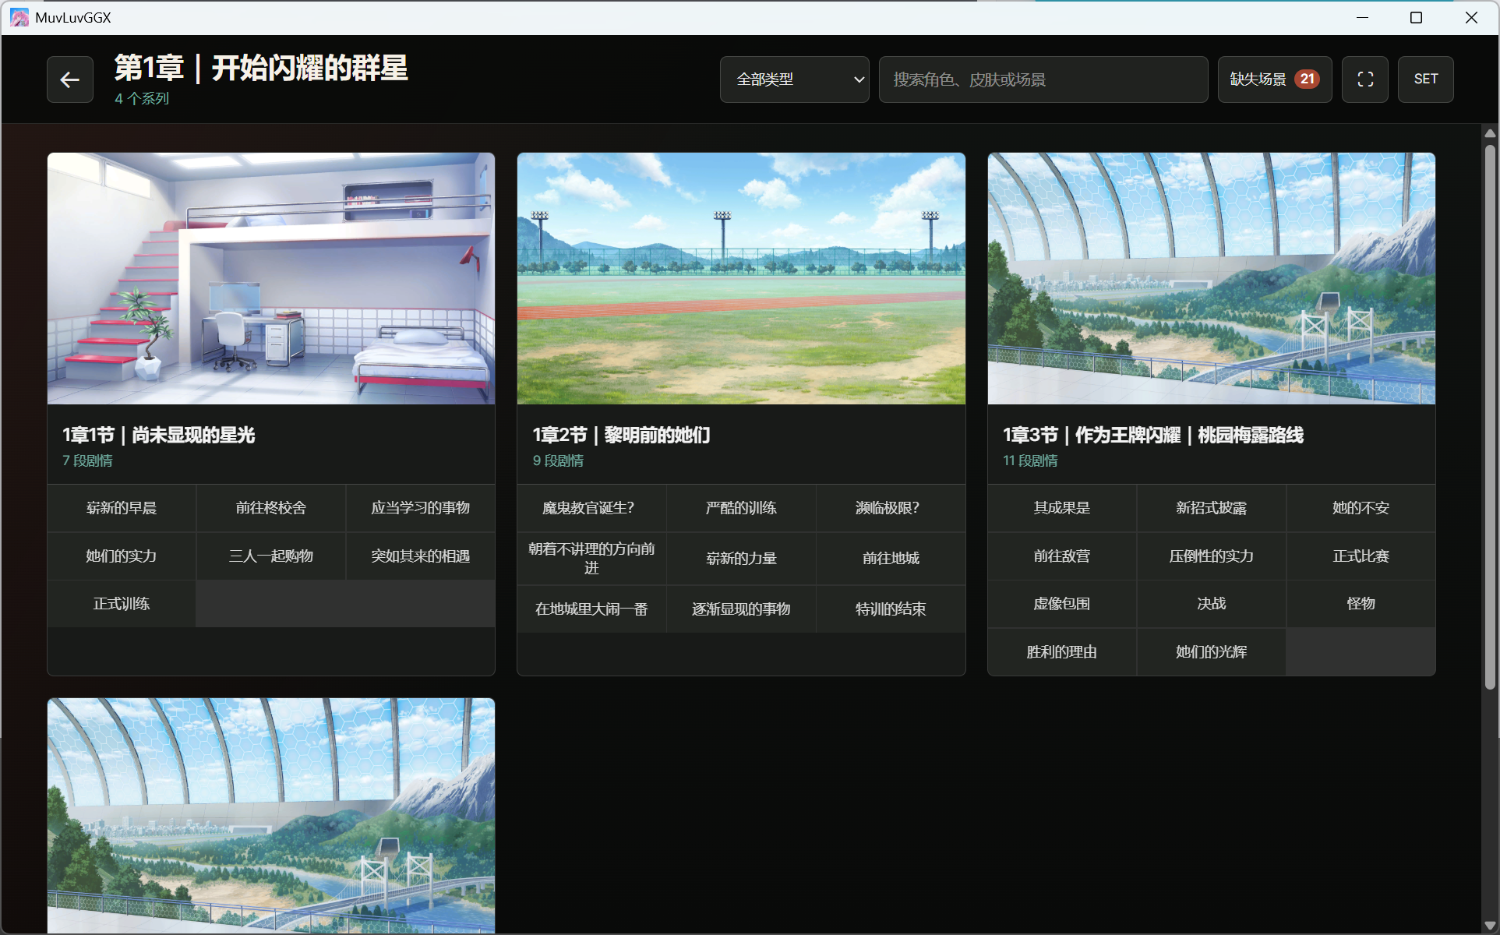Select episode 前往柊校舍
The width and height of the screenshot is (1500, 935).
[271, 508]
